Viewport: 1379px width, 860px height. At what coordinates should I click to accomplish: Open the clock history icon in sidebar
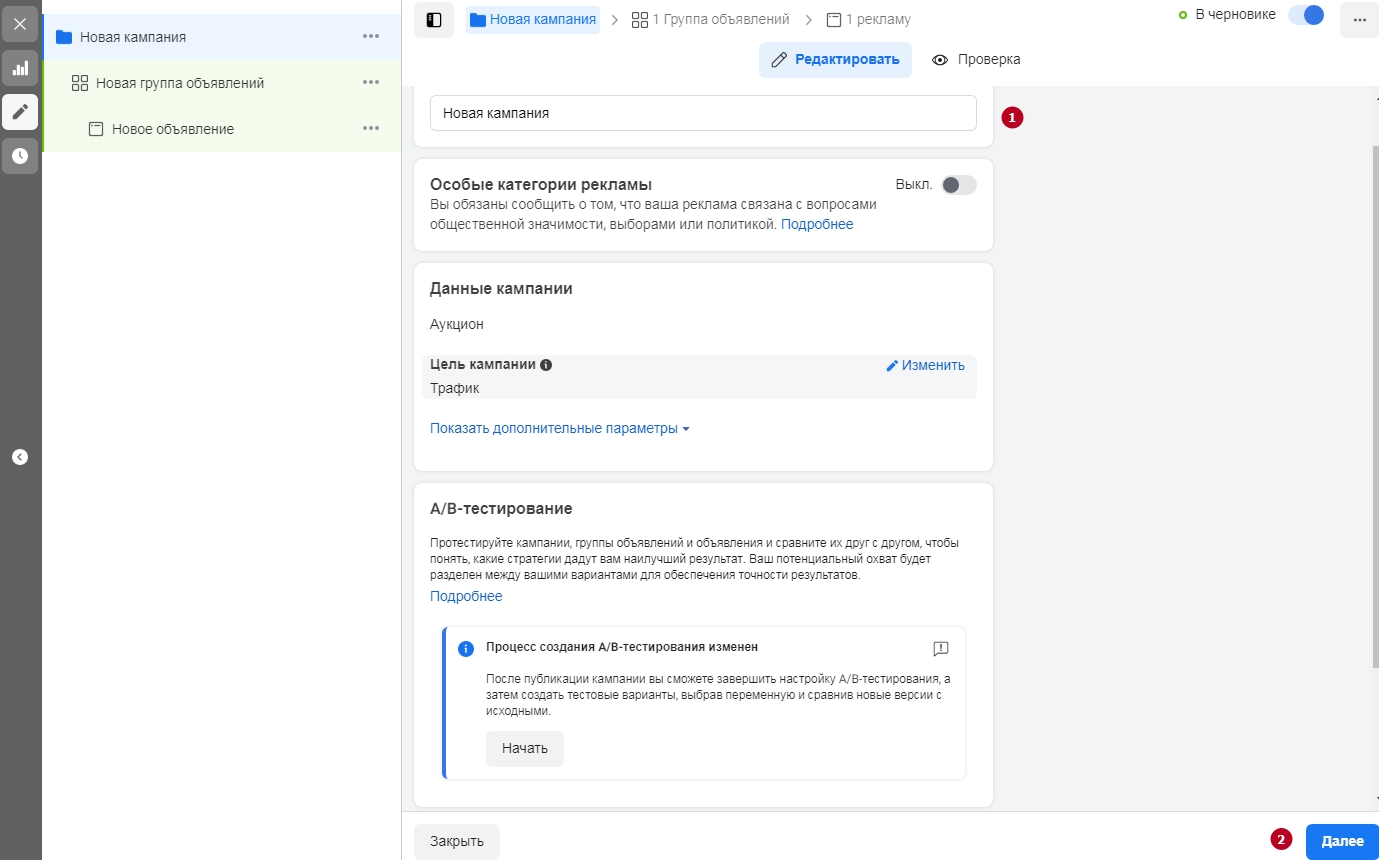(20, 156)
